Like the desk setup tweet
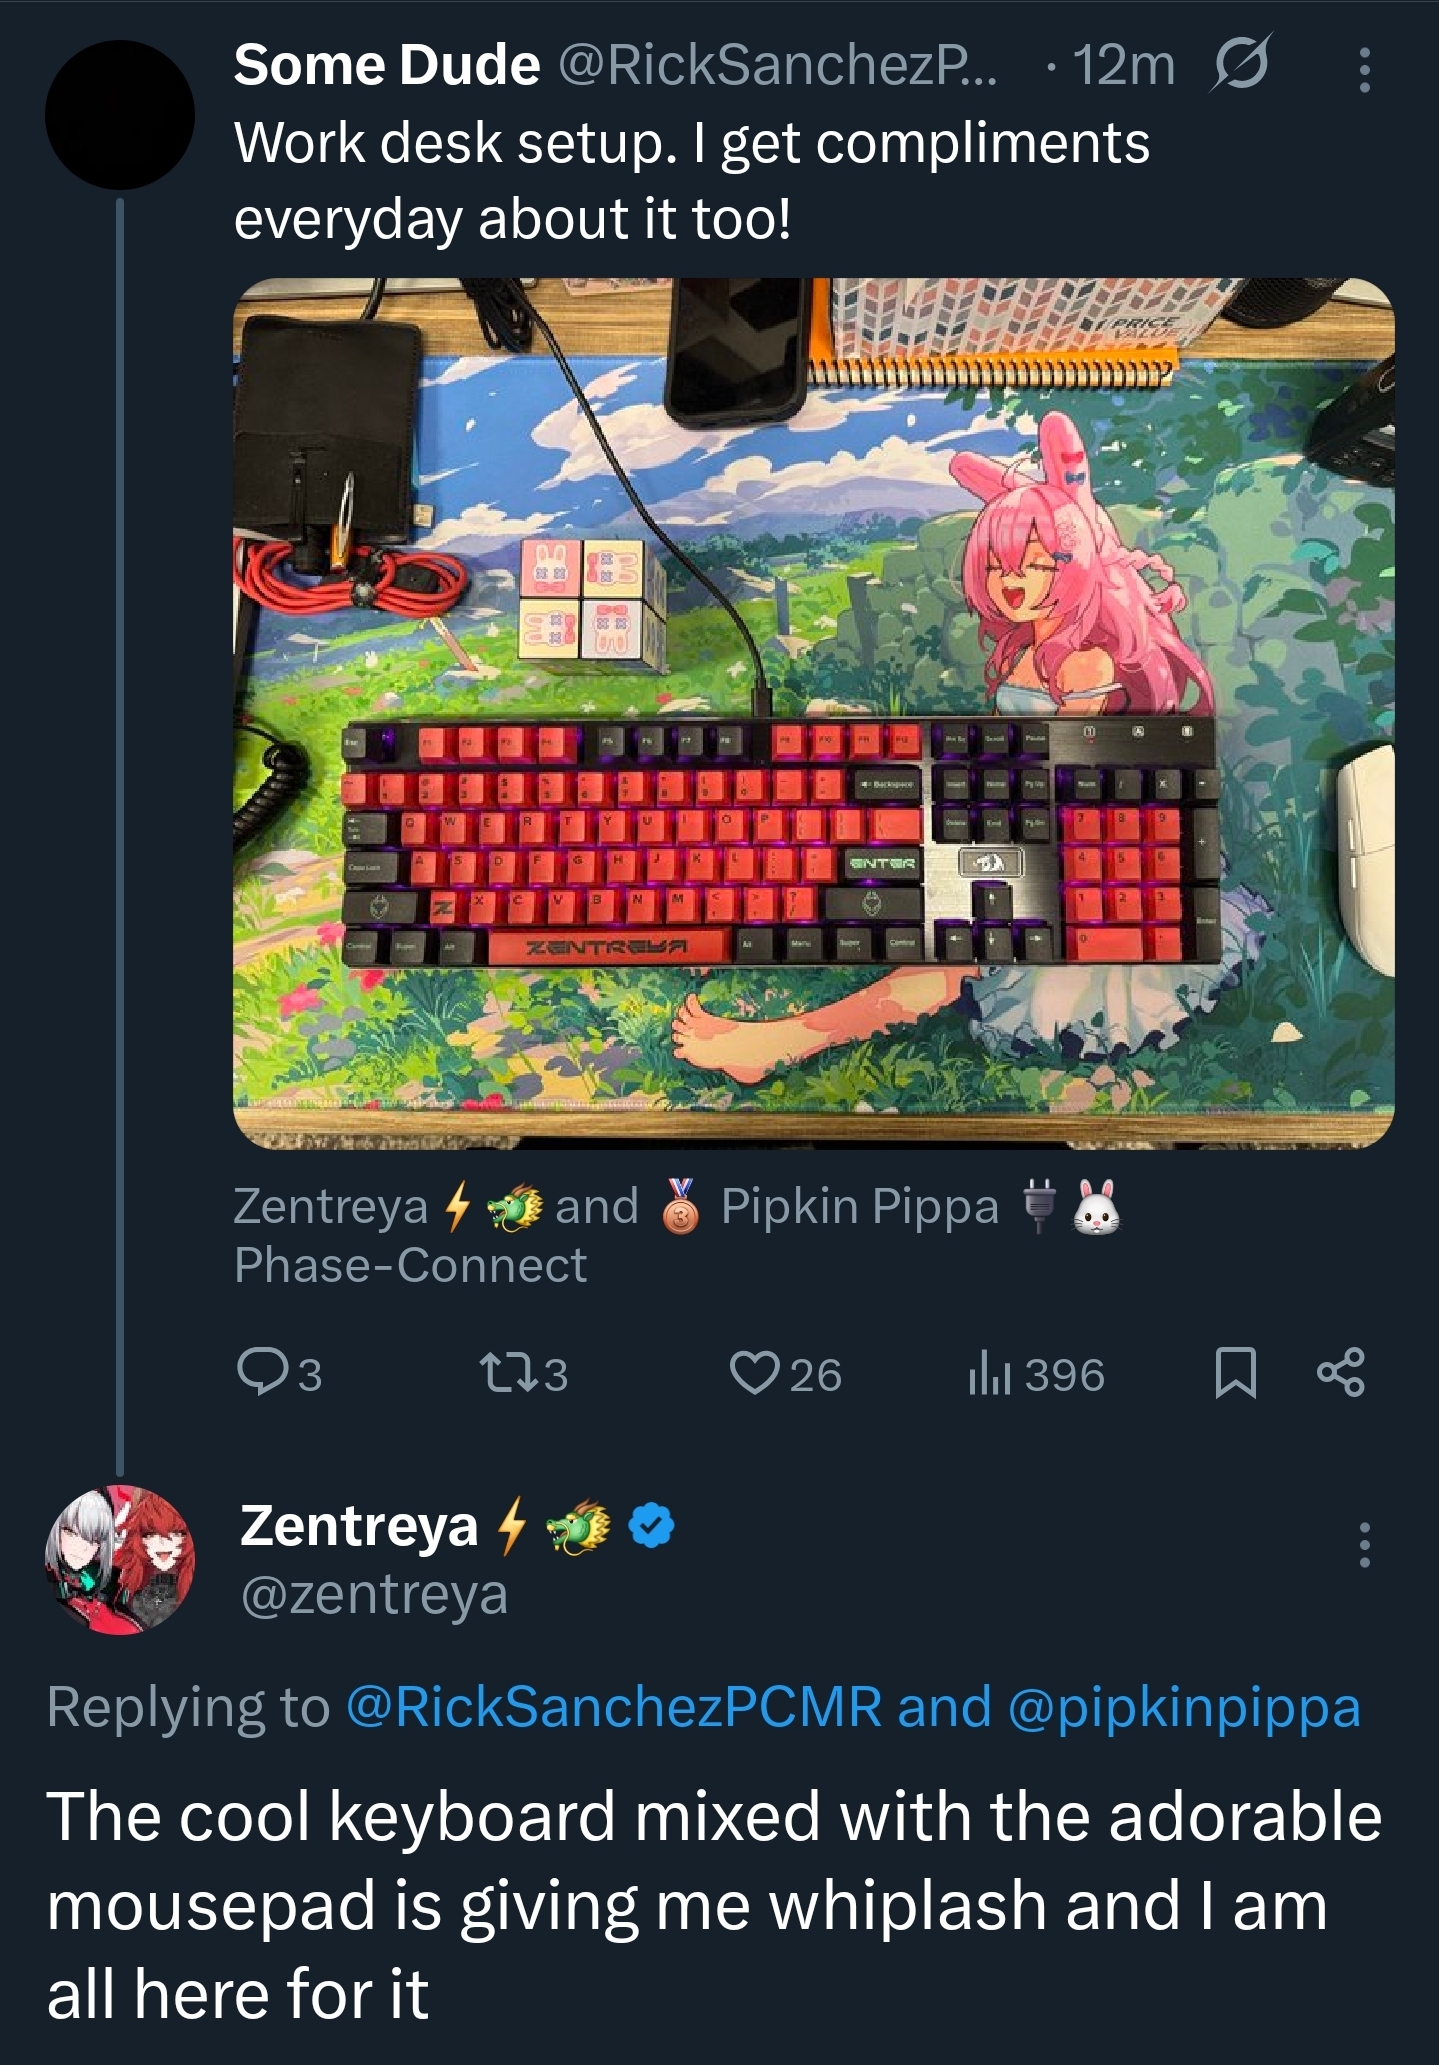The width and height of the screenshot is (1439, 2065). point(755,1373)
